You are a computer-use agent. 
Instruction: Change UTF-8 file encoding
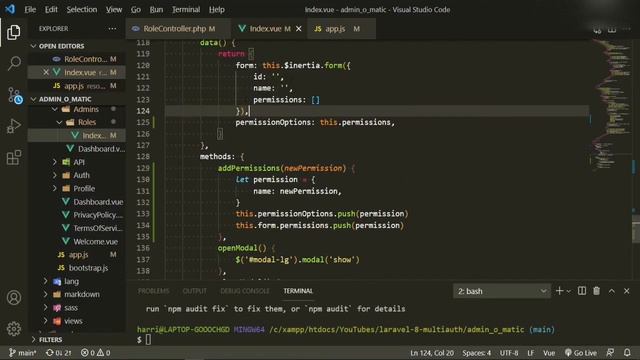pos(509,353)
